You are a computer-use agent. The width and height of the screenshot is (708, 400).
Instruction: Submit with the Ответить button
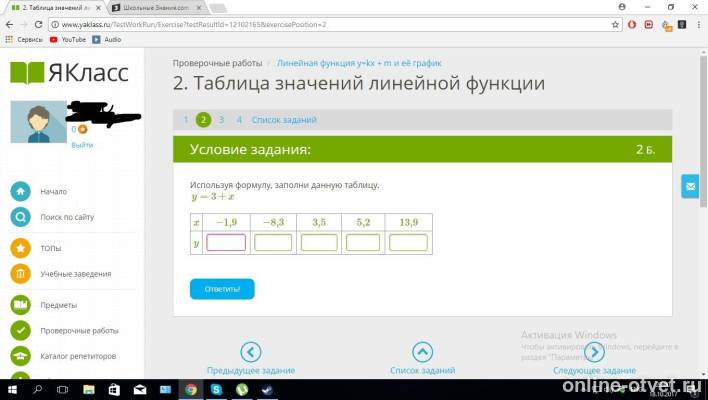(222, 289)
